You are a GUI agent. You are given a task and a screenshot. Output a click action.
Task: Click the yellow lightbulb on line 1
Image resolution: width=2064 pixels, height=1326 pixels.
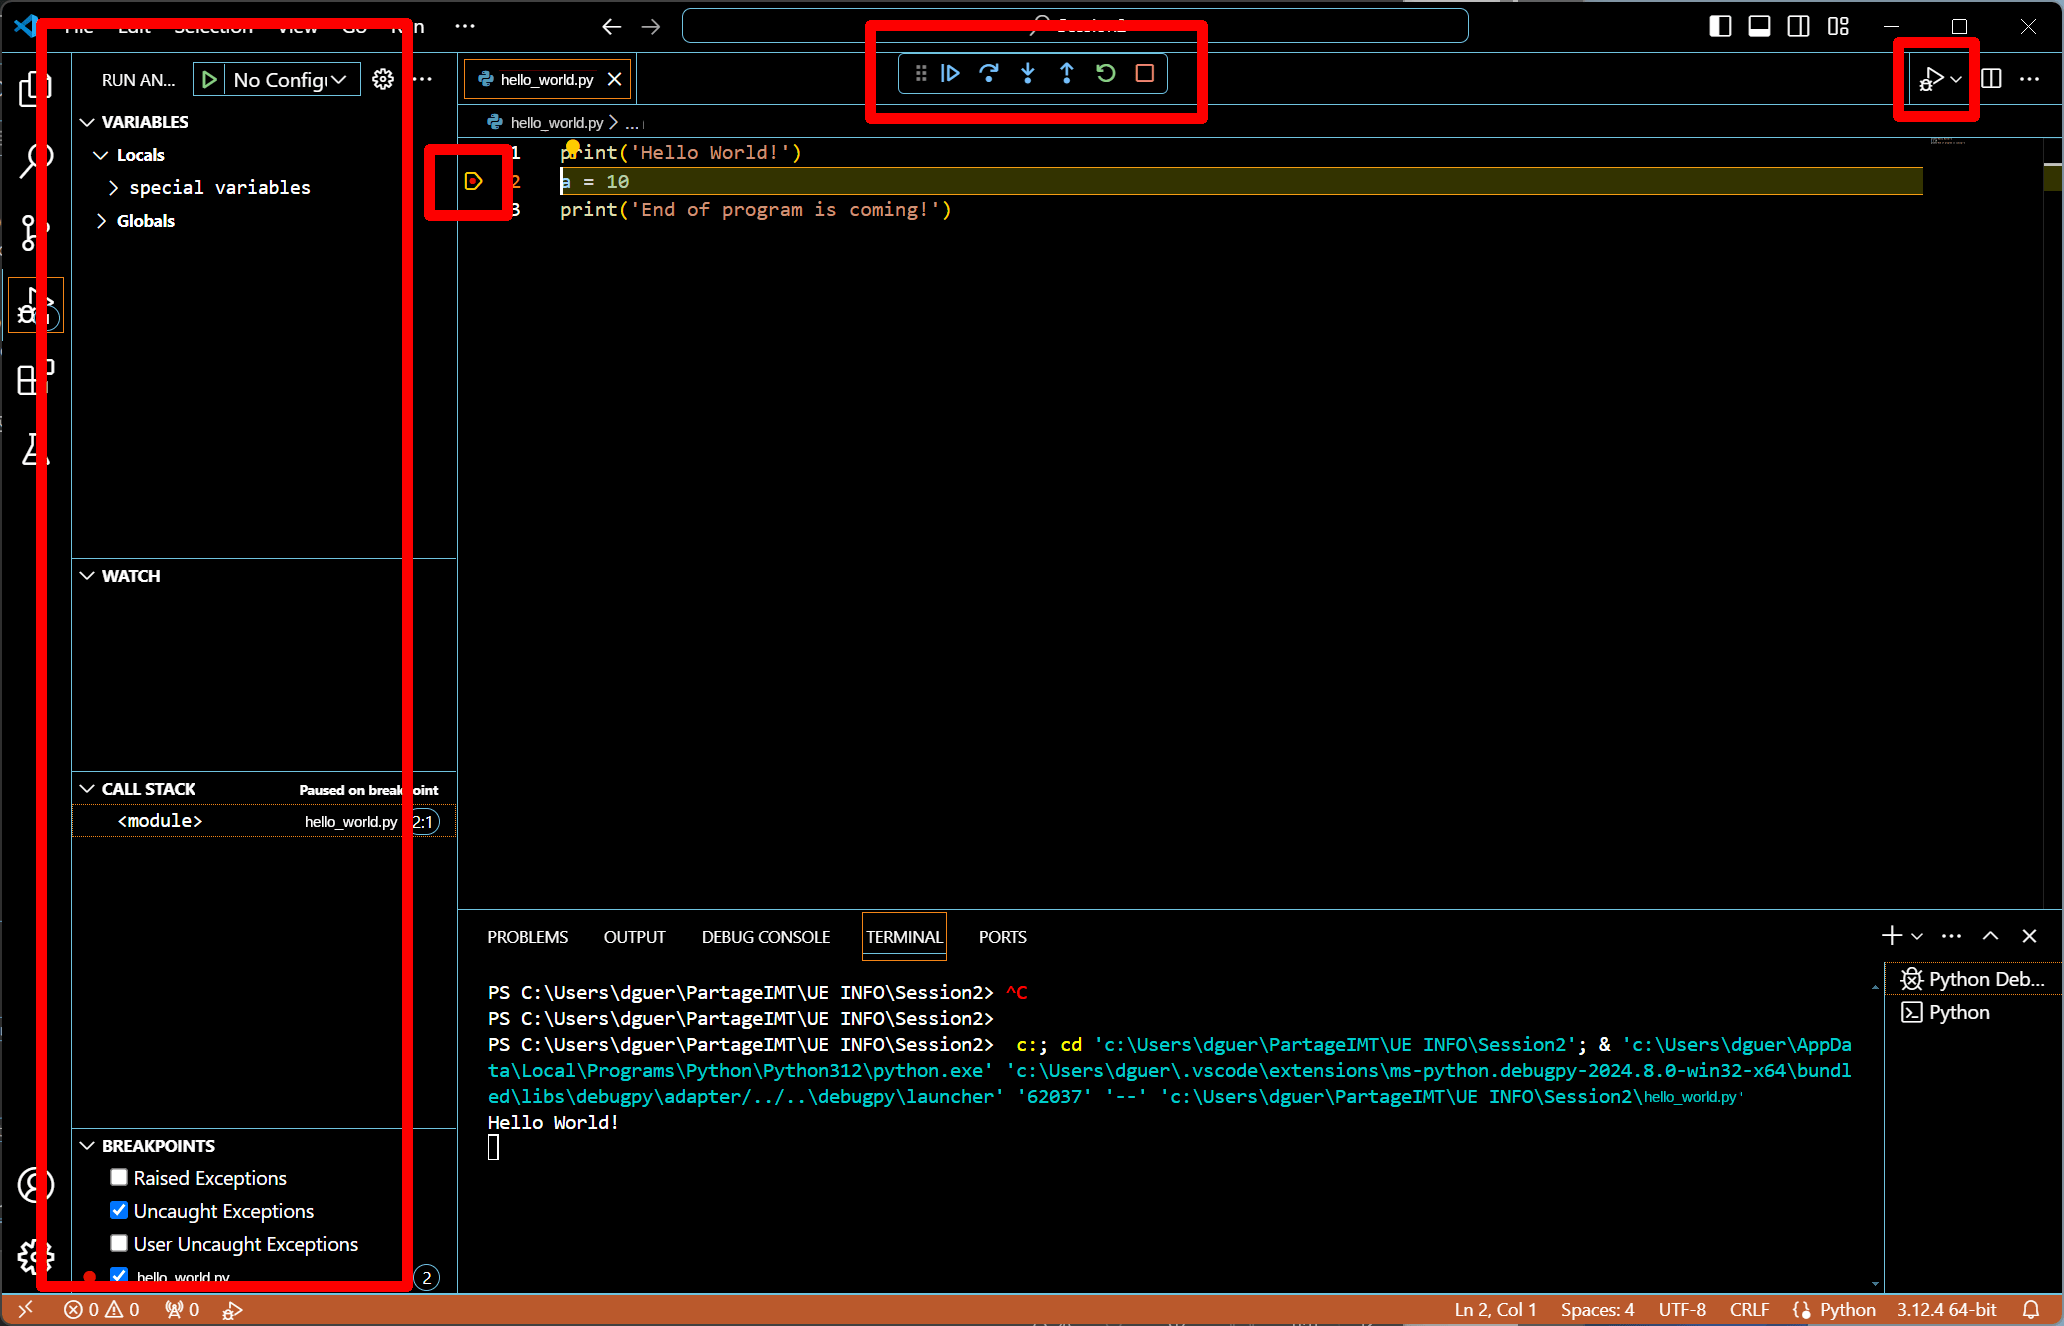click(x=572, y=147)
